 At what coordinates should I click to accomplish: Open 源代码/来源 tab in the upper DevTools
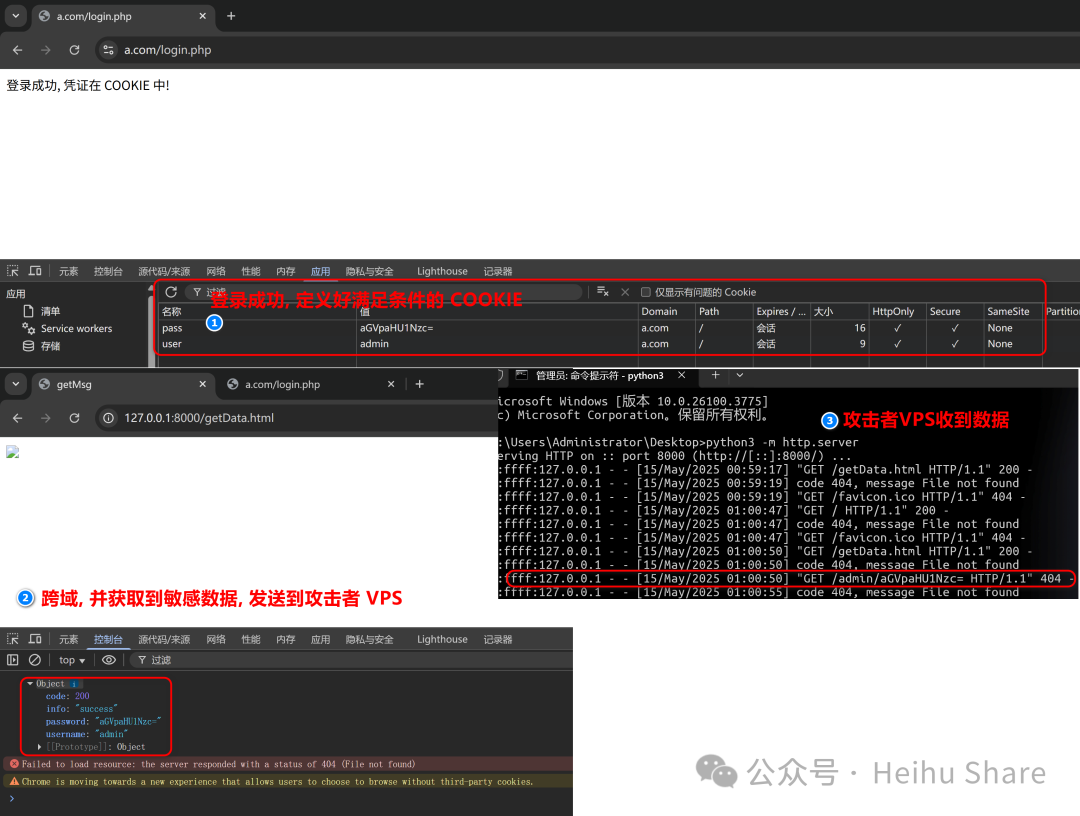[x=164, y=271]
